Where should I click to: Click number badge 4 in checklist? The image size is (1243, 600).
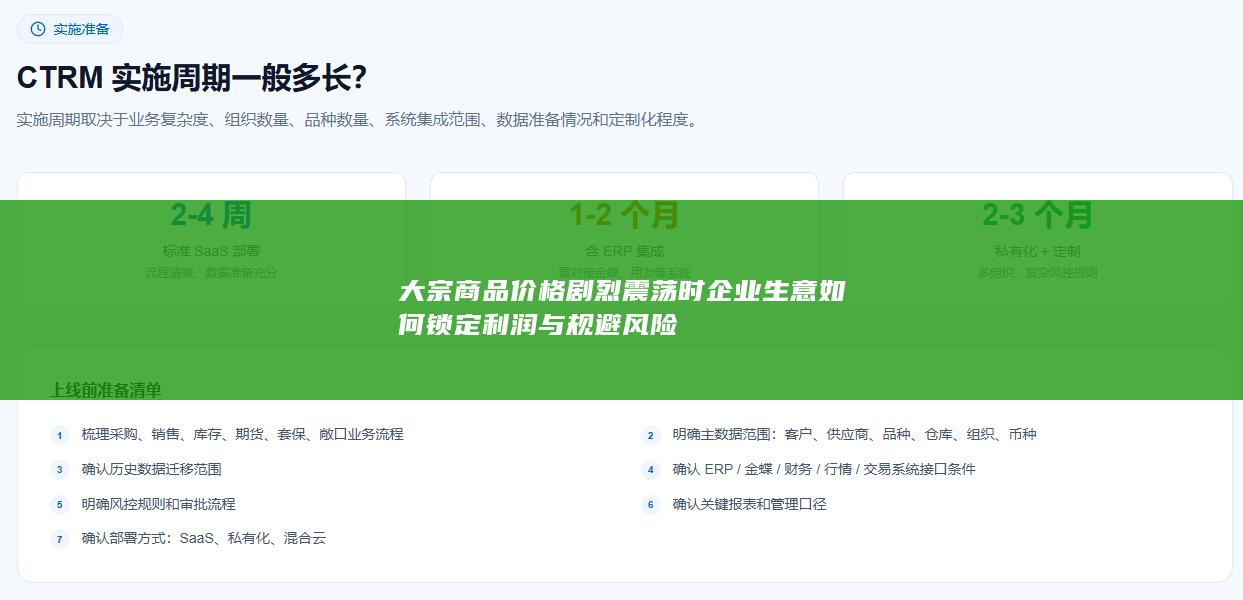coord(651,470)
